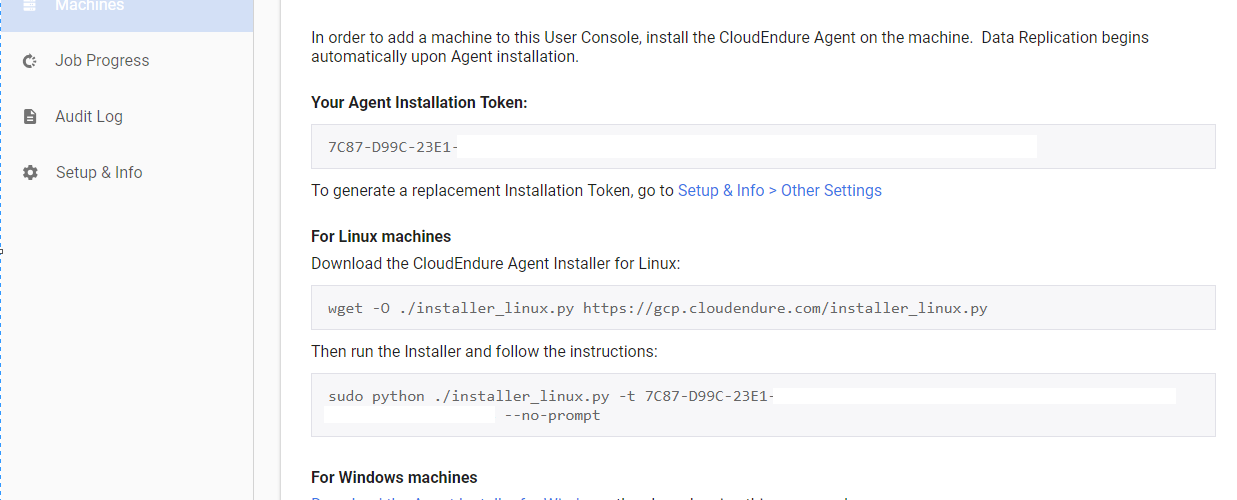Go to the Job Progress page
The height and width of the screenshot is (500, 1237).
[x=102, y=61]
